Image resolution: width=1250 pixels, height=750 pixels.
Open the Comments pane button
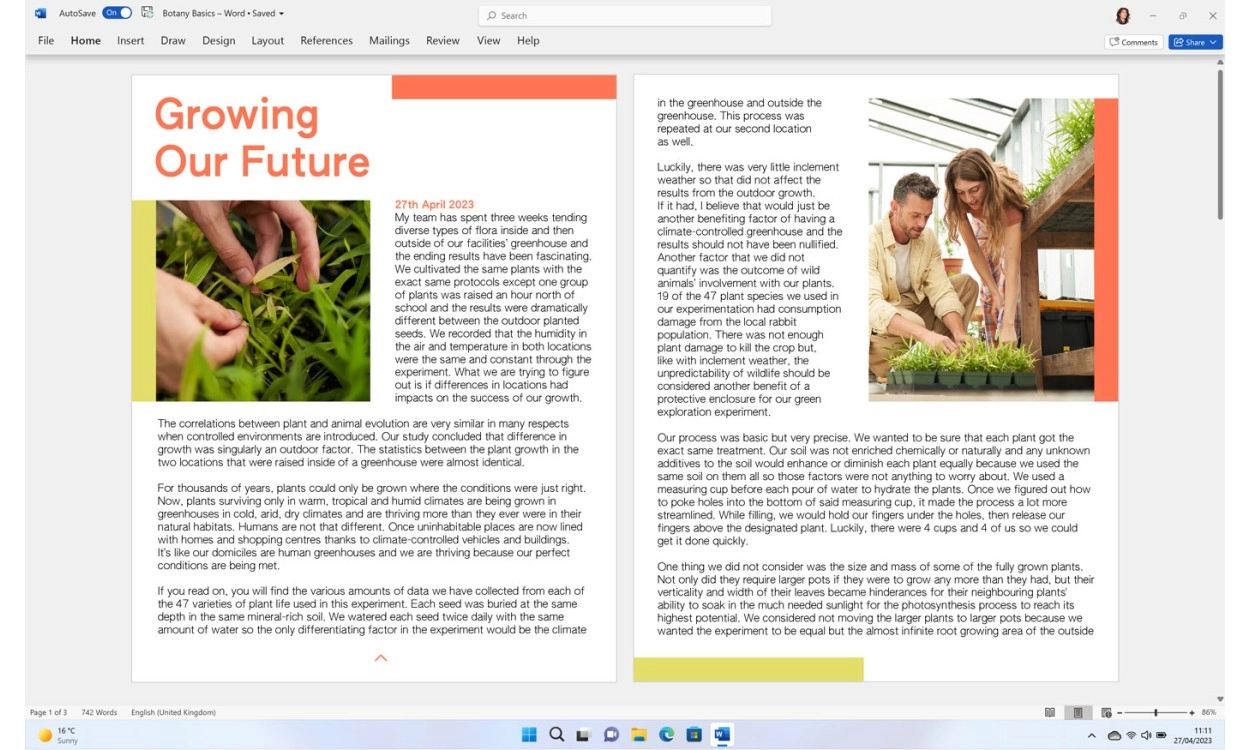pos(1133,42)
